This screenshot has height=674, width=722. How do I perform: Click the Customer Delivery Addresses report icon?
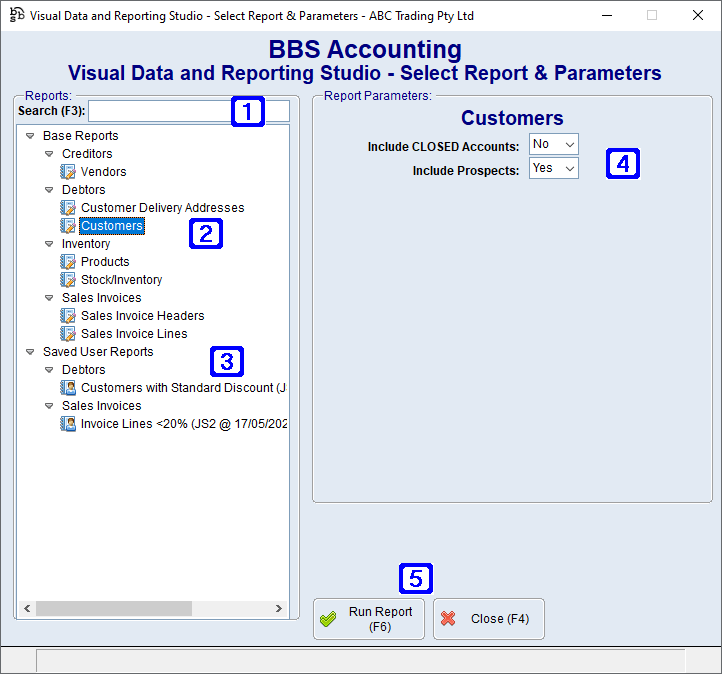coord(68,208)
